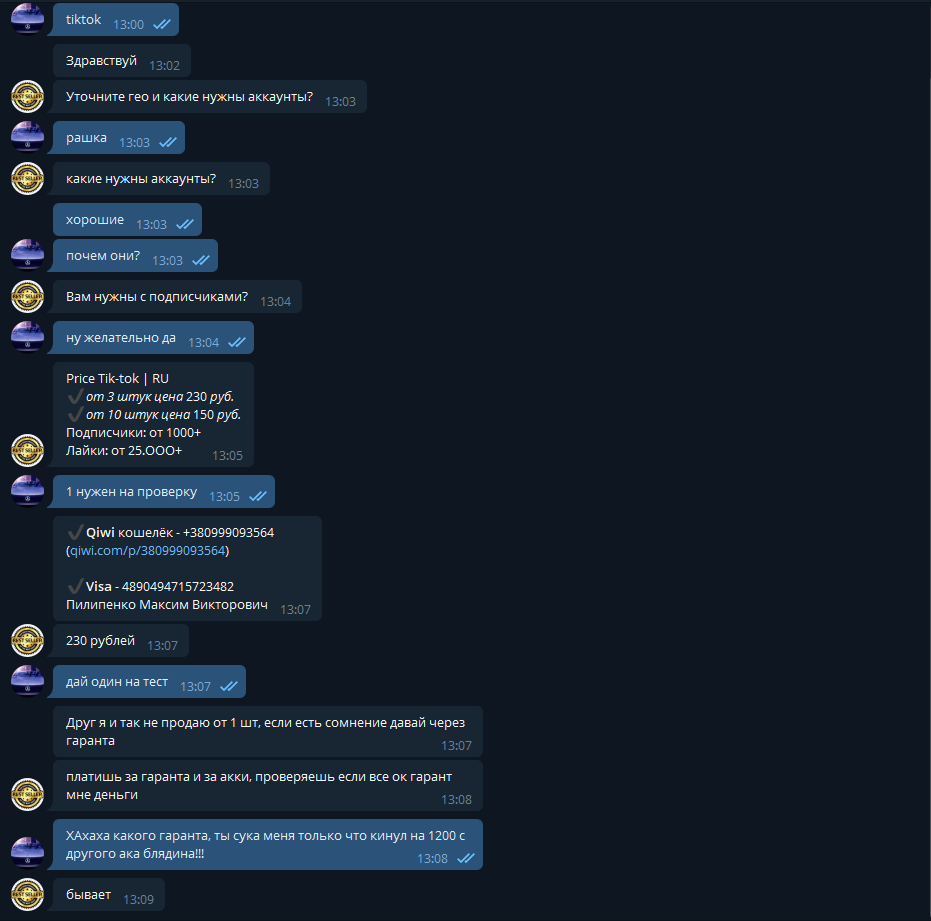This screenshot has width=931, height=921.
Task: Click the gold seller avatar beside 'какие нужны аккаунты?'
Action: pyautogui.click(x=27, y=178)
